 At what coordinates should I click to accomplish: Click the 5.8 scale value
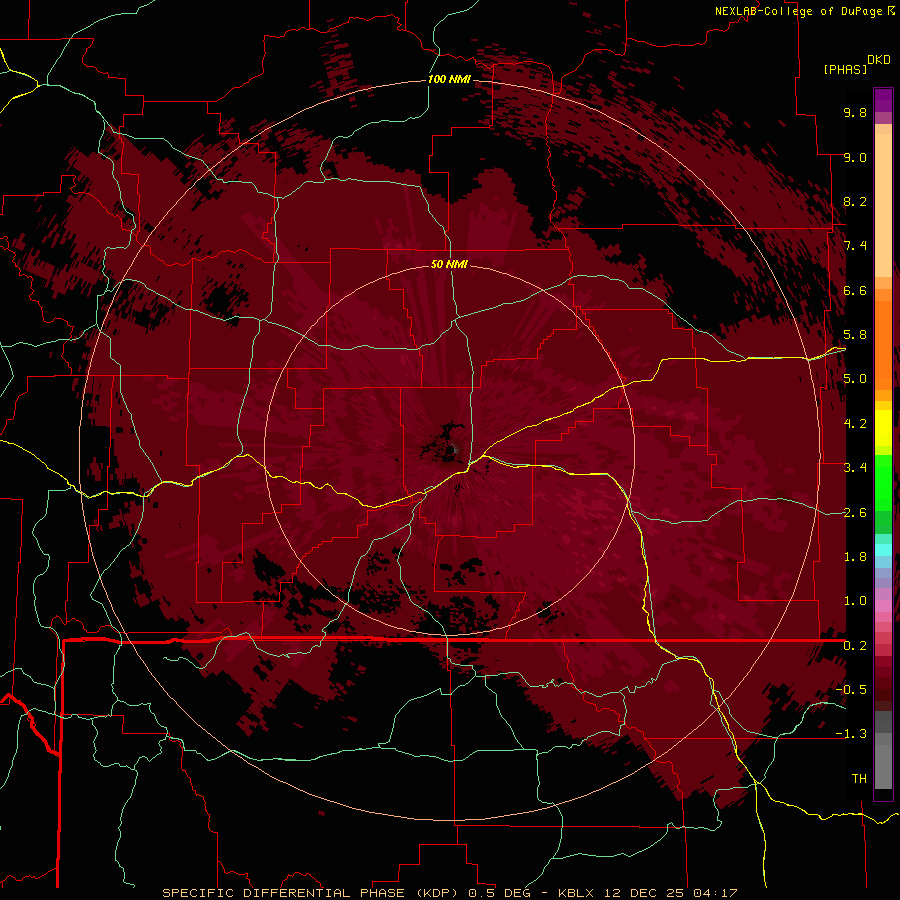[855, 335]
